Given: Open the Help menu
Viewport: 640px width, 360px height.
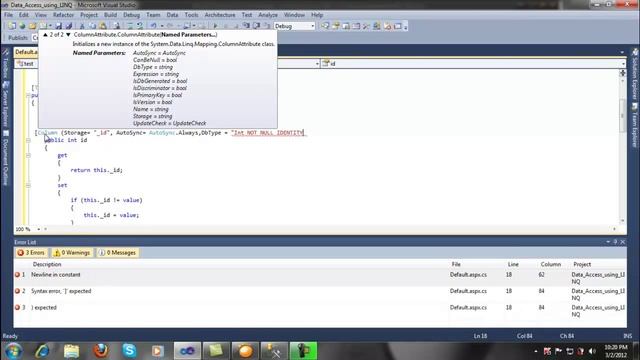Looking at the screenshot, I should click(x=317, y=15).
